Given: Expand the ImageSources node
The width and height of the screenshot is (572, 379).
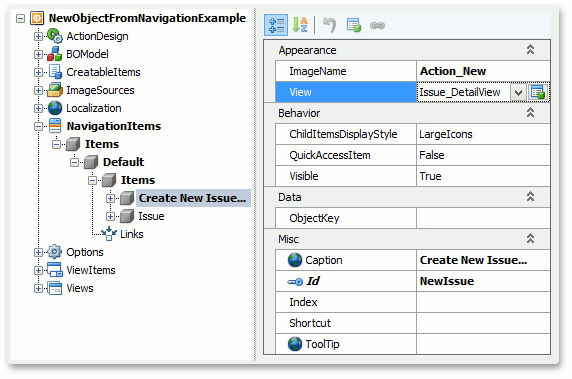Looking at the screenshot, I should click(x=38, y=90).
